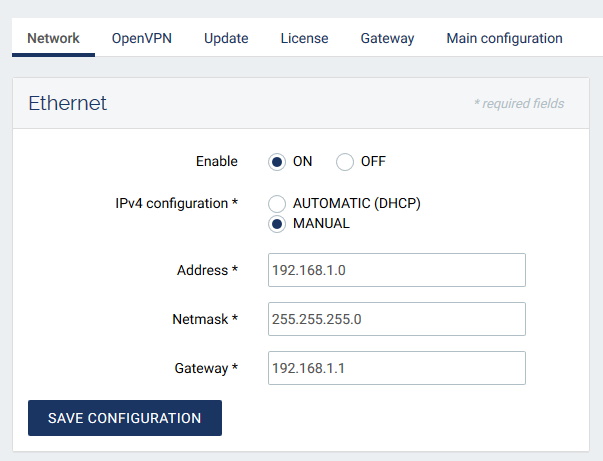Switch to Main configuration tab
This screenshot has height=461, width=603.
pos(504,39)
